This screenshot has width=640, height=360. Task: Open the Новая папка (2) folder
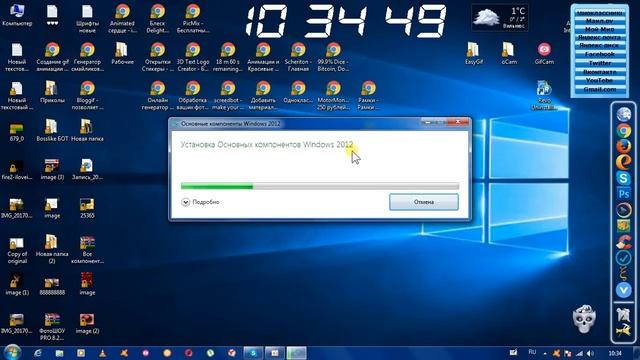[52, 249]
